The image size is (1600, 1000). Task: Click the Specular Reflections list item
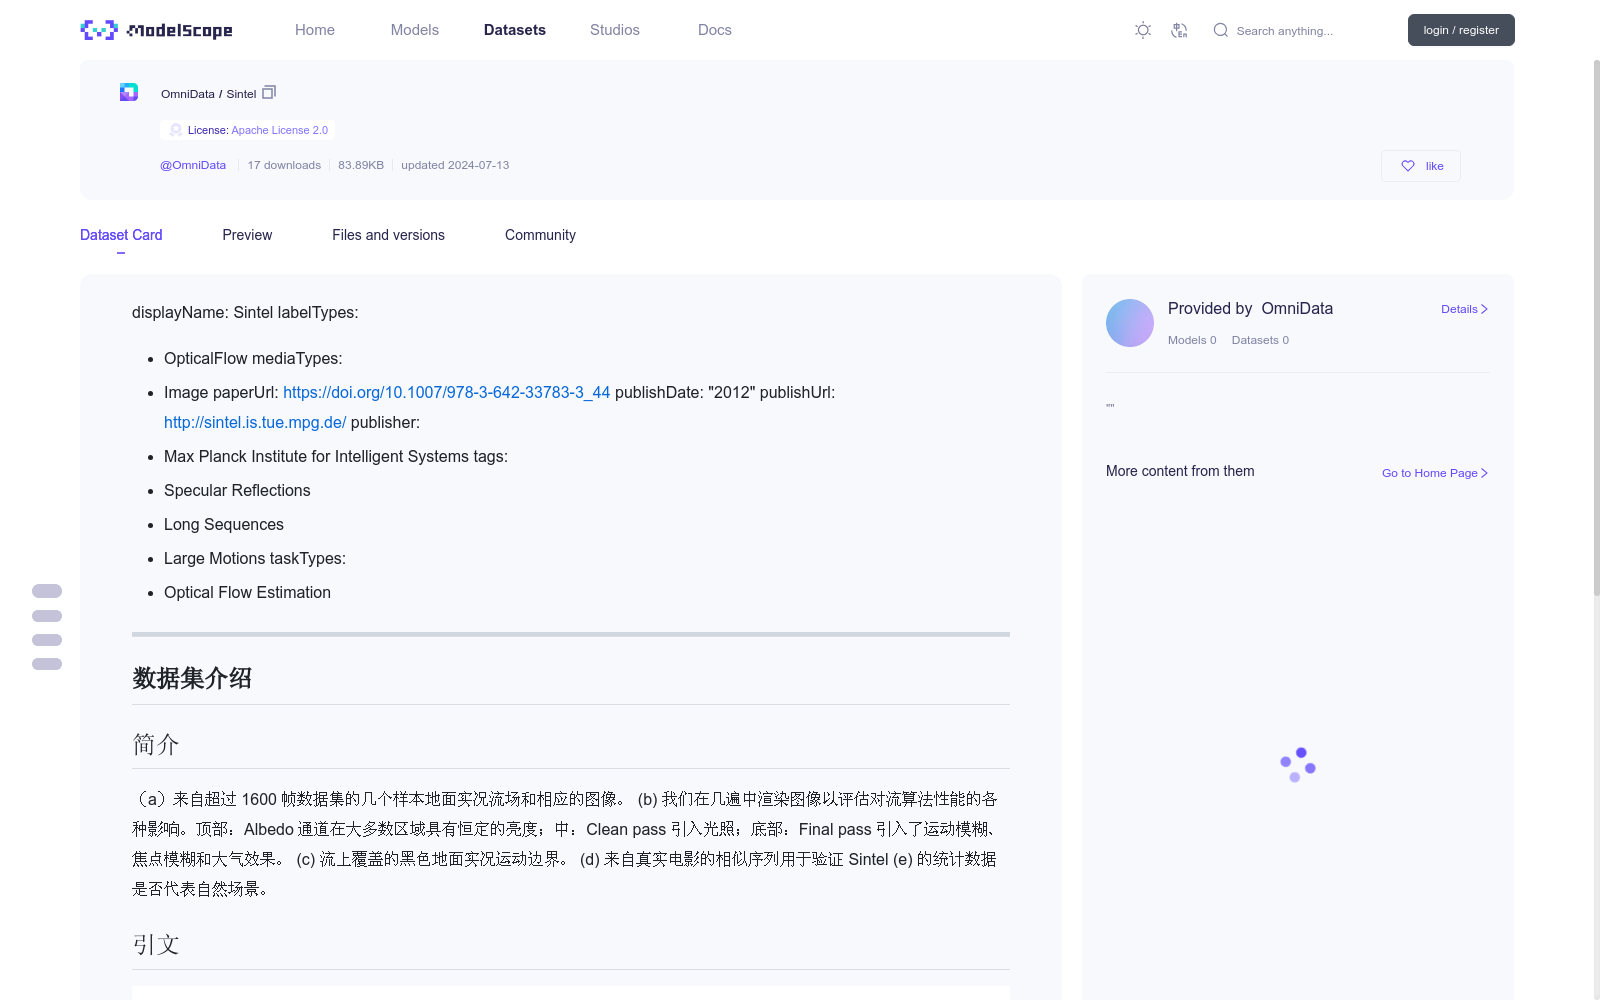(237, 491)
